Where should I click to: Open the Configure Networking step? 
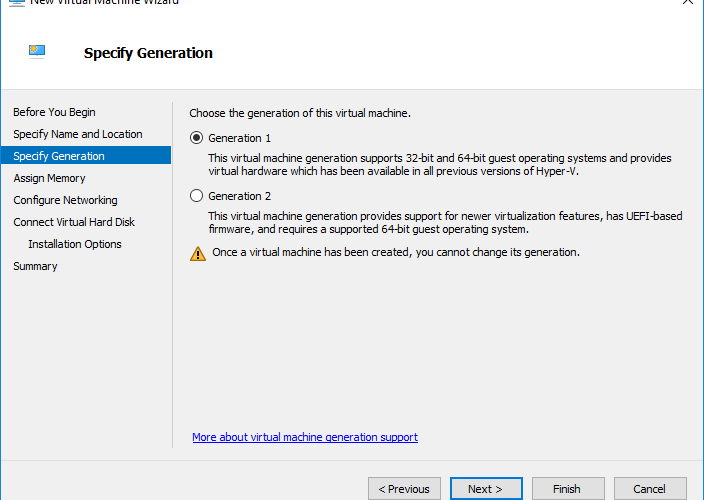66,200
